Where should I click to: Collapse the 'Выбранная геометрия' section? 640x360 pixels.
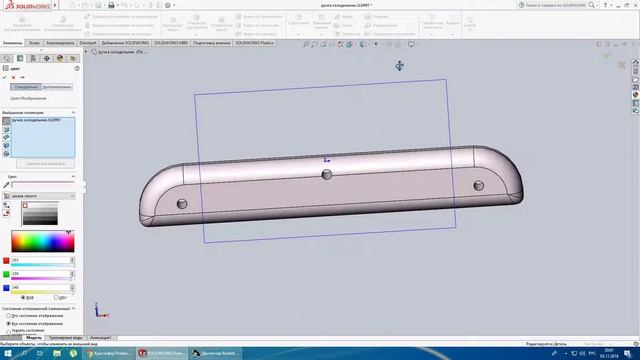(73, 112)
